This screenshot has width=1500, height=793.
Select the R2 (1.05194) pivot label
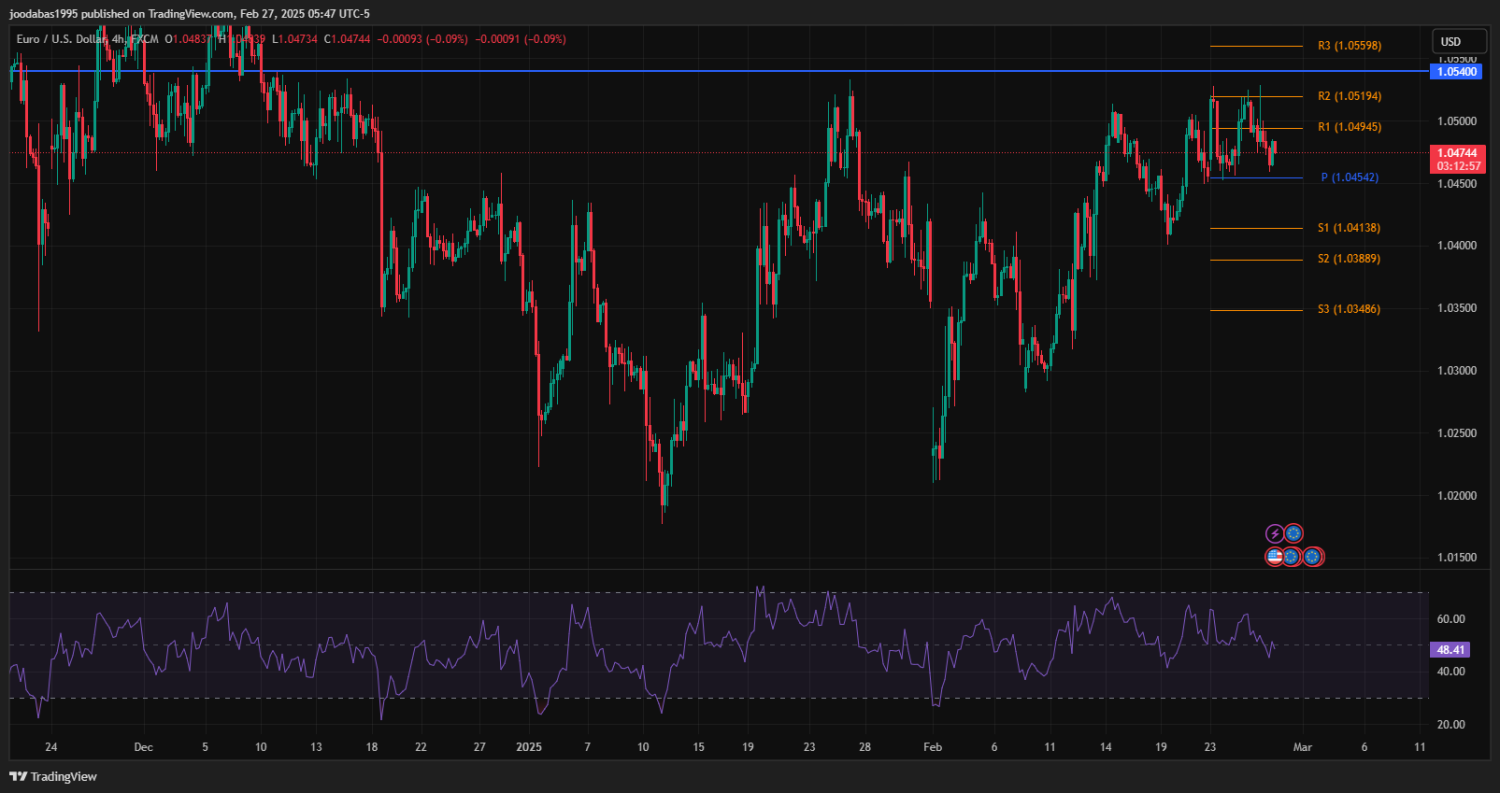(1349, 96)
